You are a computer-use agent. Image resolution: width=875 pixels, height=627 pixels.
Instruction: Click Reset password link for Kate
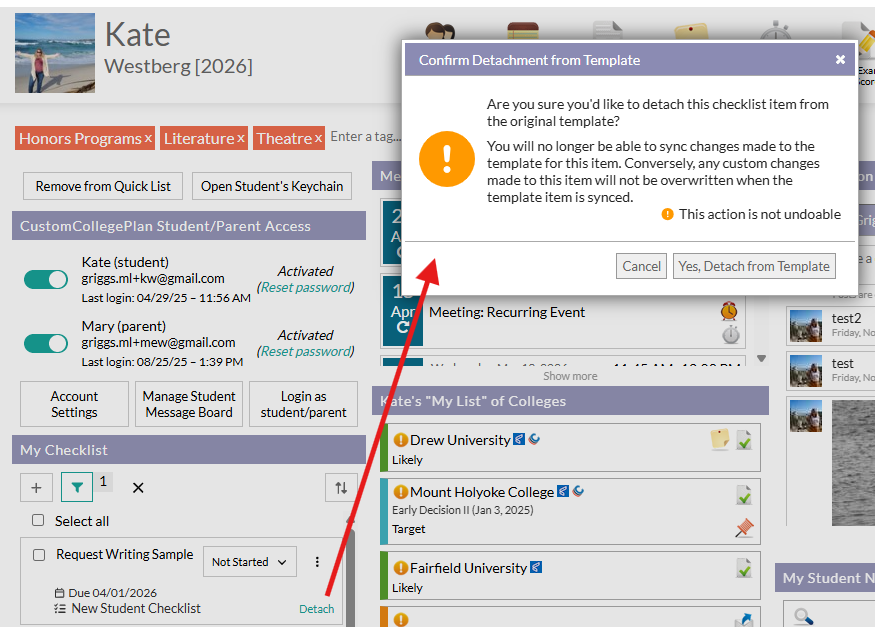point(306,287)
